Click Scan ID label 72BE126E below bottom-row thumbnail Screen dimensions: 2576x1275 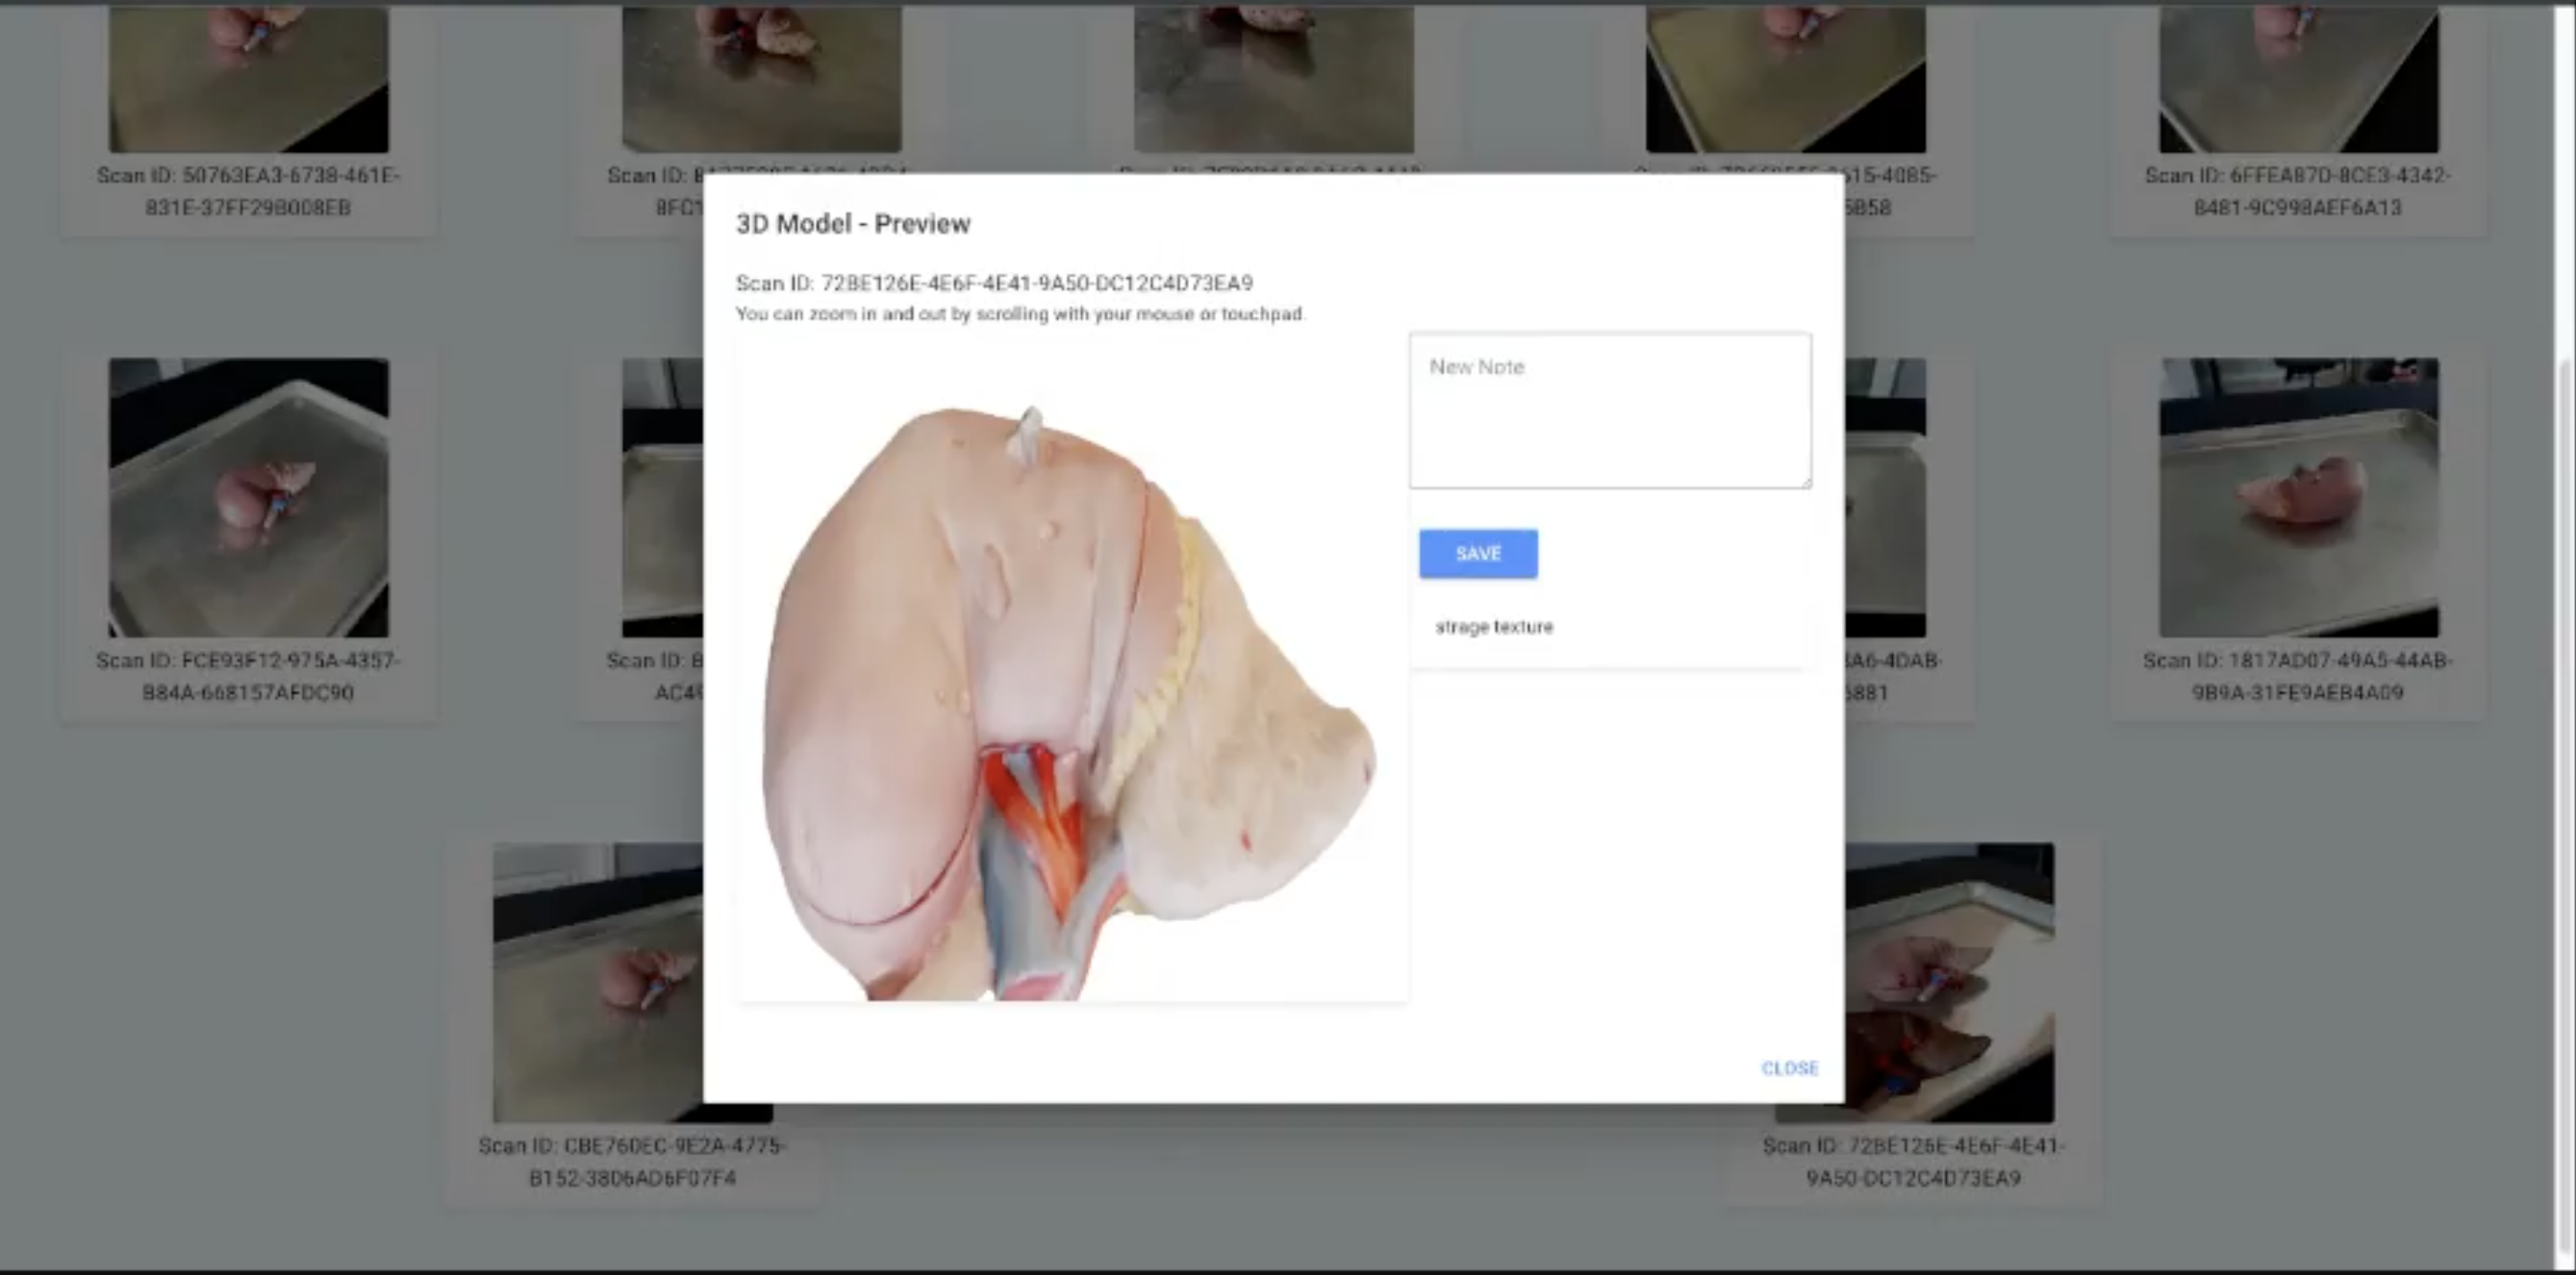(x=1913, y=1161)
